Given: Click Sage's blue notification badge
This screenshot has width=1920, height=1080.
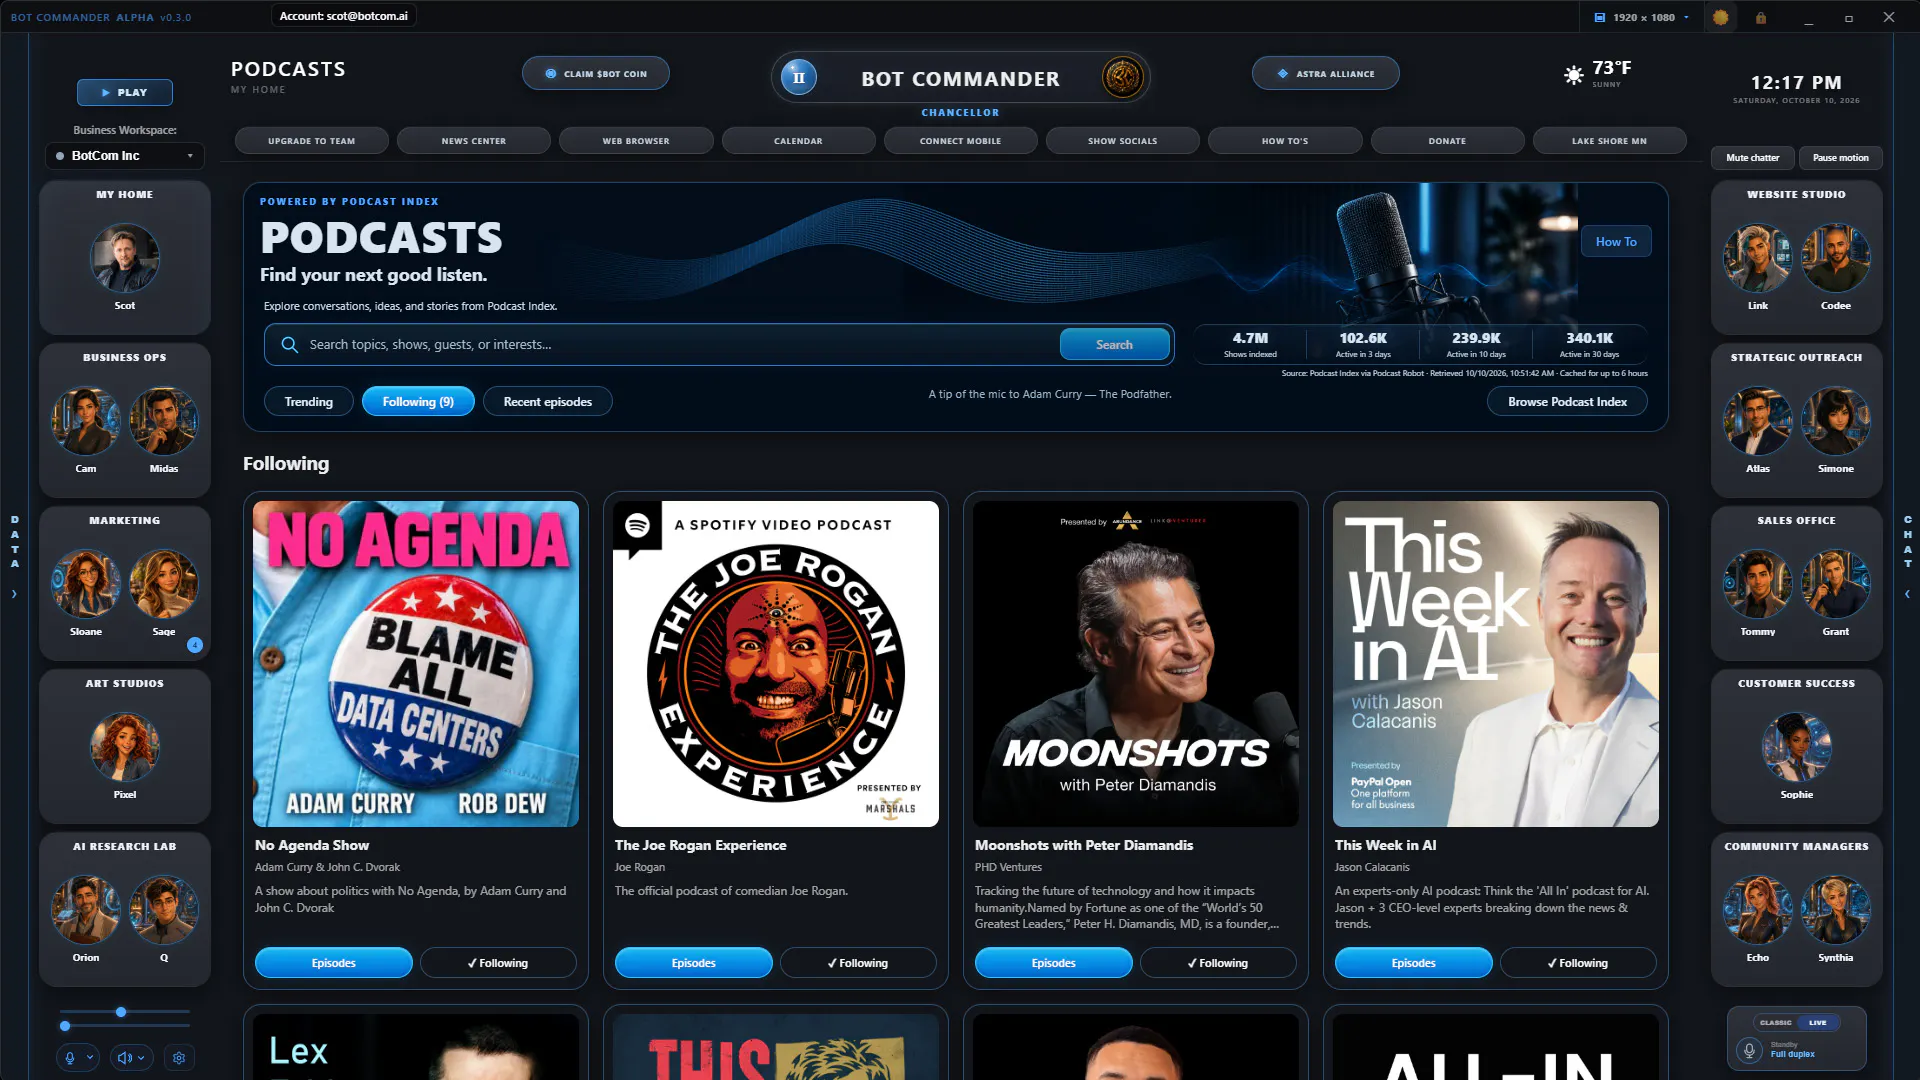Looking at the screenshot, I should 195,645.
